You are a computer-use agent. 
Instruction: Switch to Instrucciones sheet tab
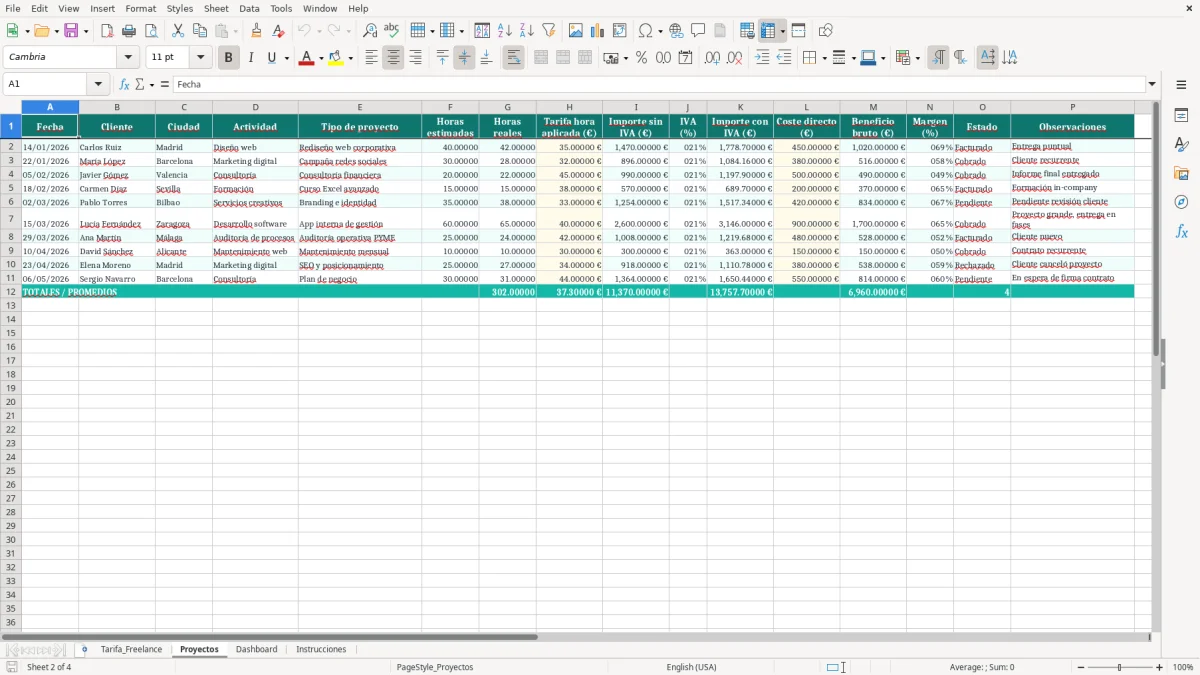click(321, 650)
